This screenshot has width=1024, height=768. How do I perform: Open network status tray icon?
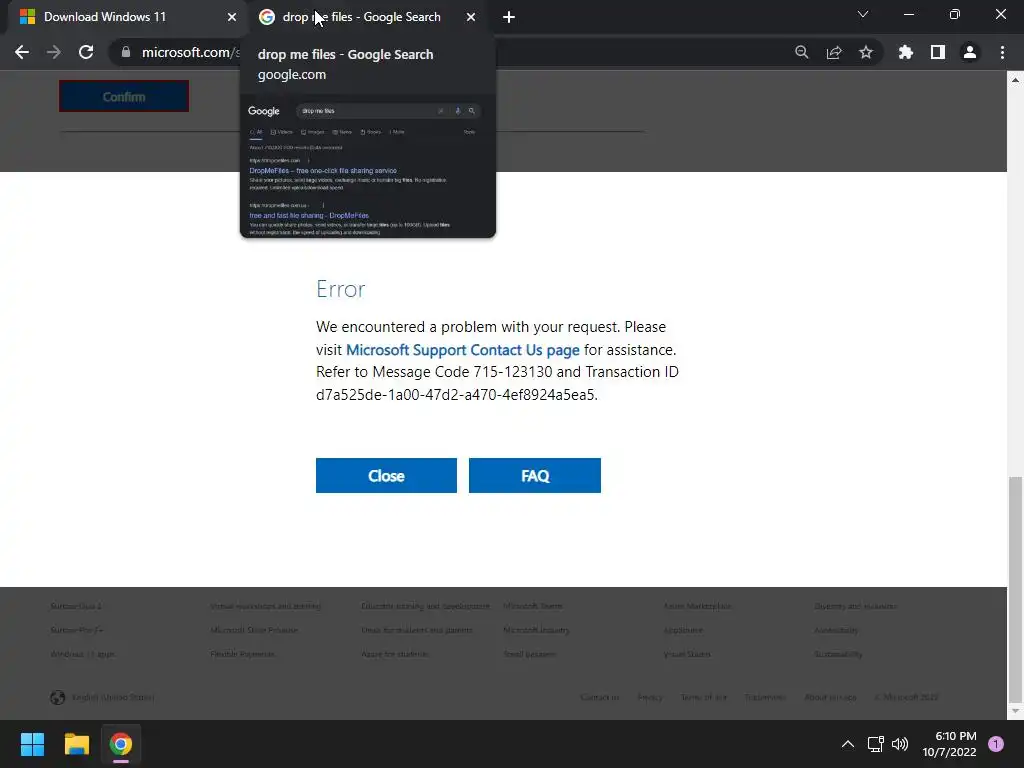[875, 744]
